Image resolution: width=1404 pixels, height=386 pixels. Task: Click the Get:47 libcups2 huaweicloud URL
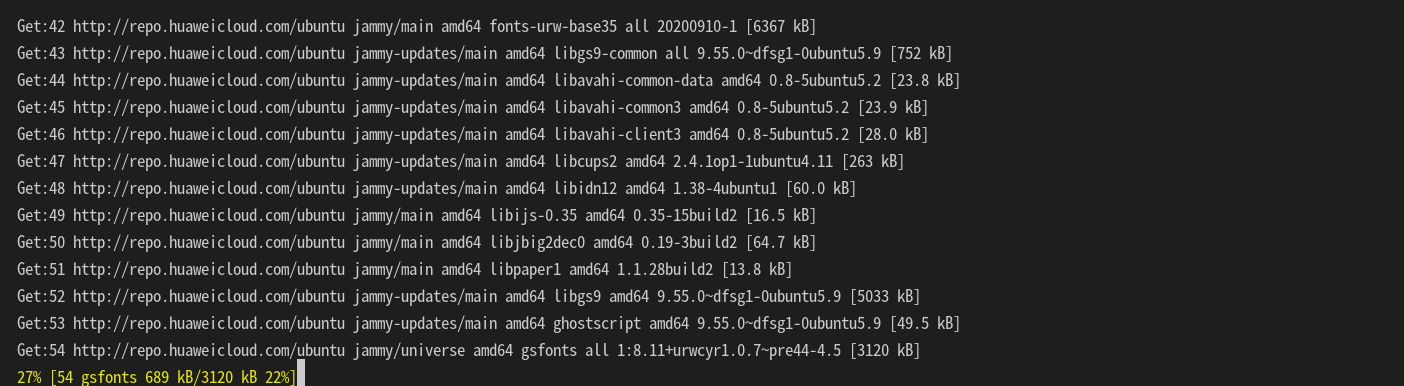pos(209,162)
